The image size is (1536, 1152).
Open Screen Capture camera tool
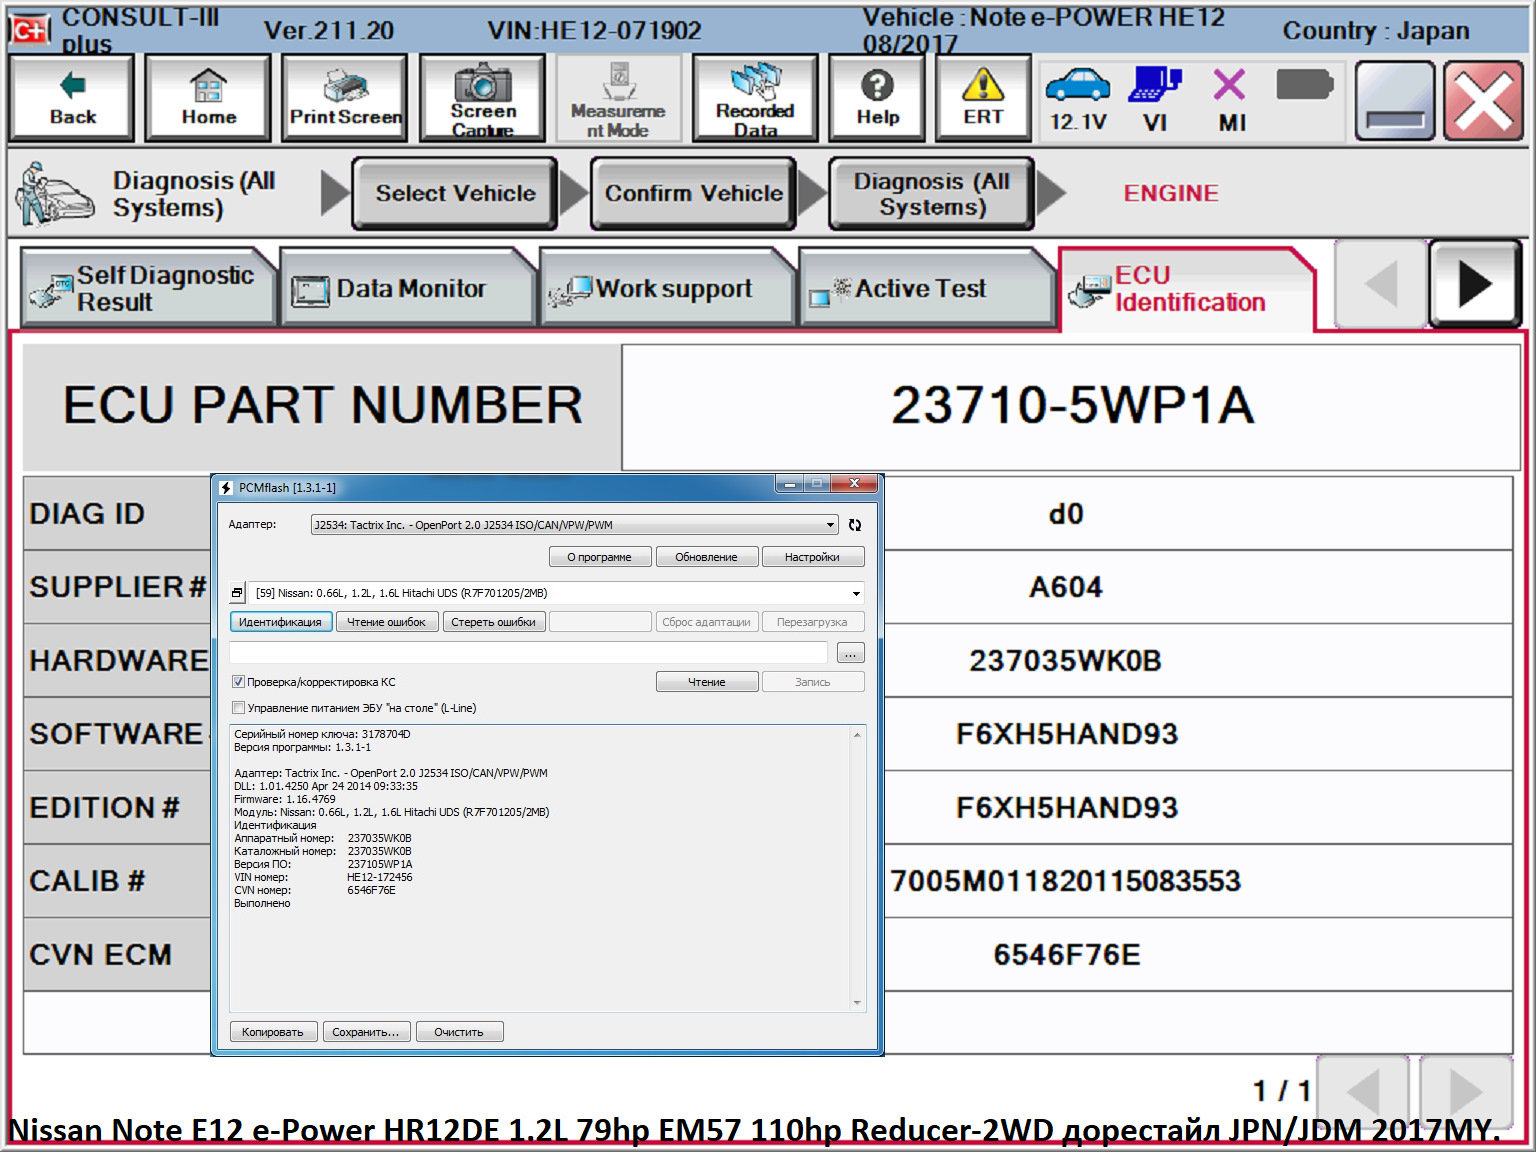(482, 97)
